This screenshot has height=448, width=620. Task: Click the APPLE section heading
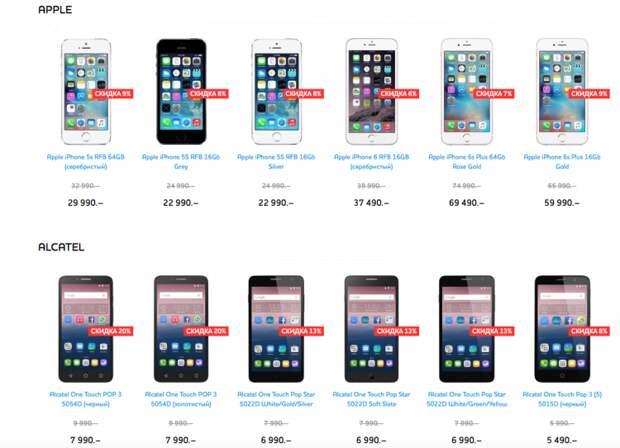click(x=55, y=9)
